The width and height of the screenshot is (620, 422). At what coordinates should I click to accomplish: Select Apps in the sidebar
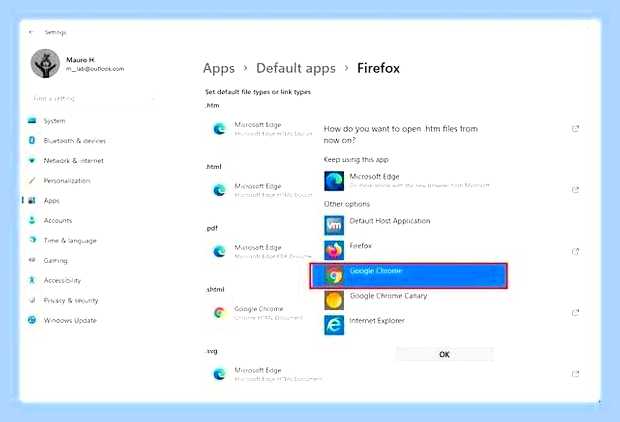pos(51,201)
